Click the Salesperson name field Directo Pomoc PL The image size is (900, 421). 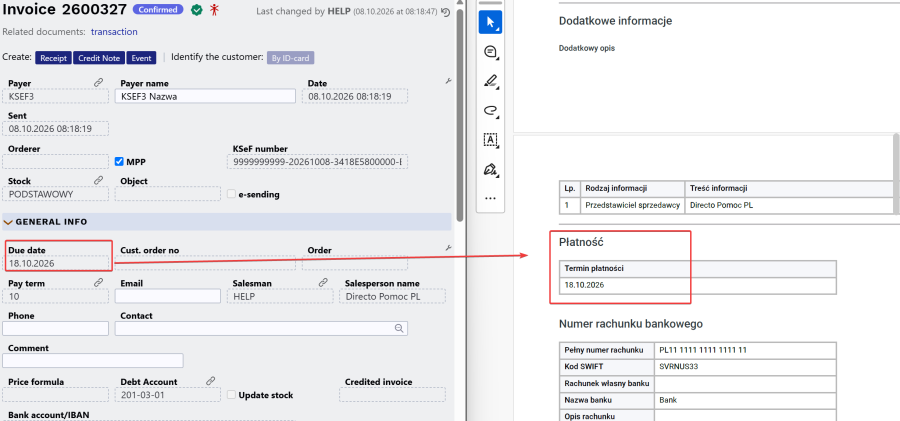[393, 296]
